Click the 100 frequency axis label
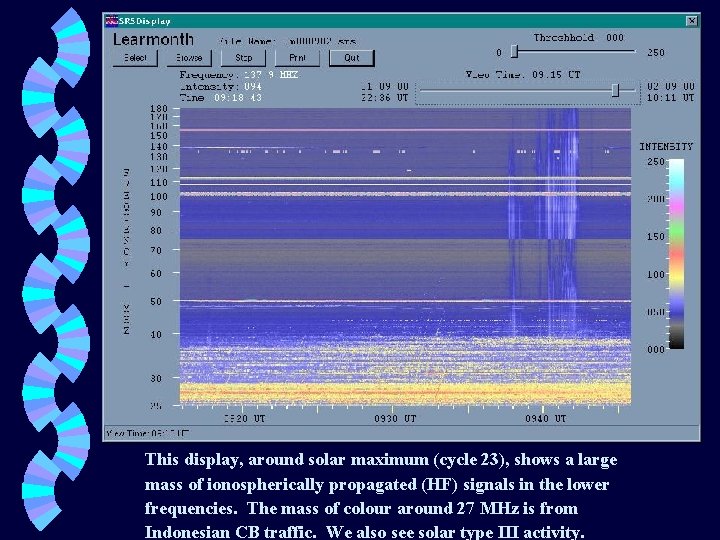720x540 pixels. (x=158, y=197)
